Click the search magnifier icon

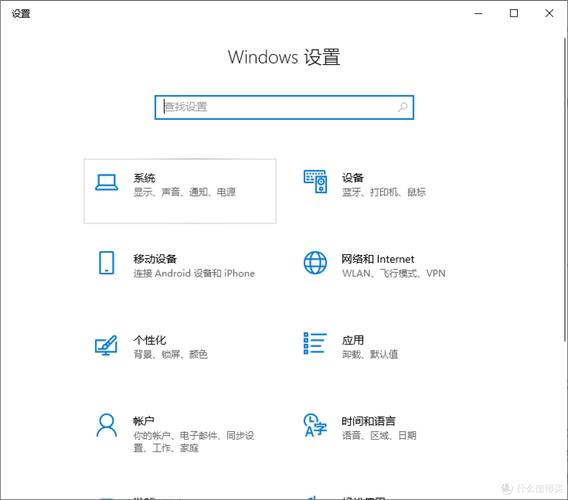pos(403,107)
